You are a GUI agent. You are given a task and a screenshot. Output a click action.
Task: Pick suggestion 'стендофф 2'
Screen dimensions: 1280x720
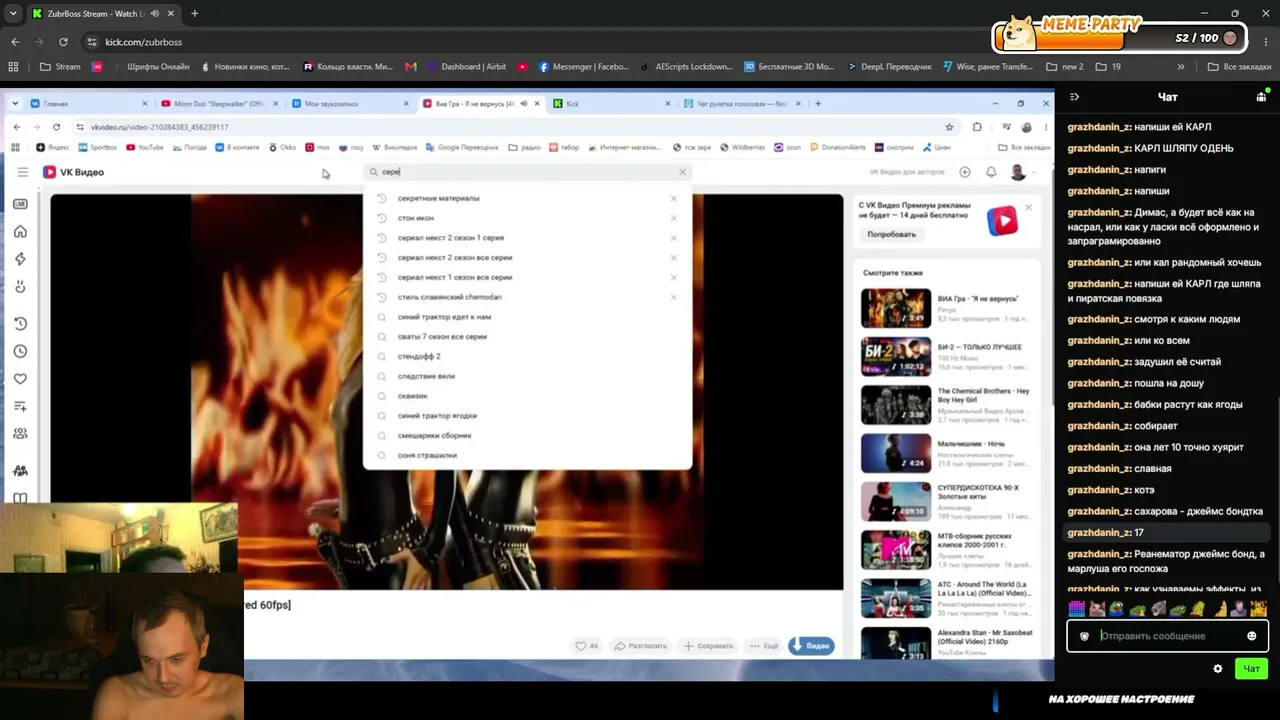coord(419,356)
